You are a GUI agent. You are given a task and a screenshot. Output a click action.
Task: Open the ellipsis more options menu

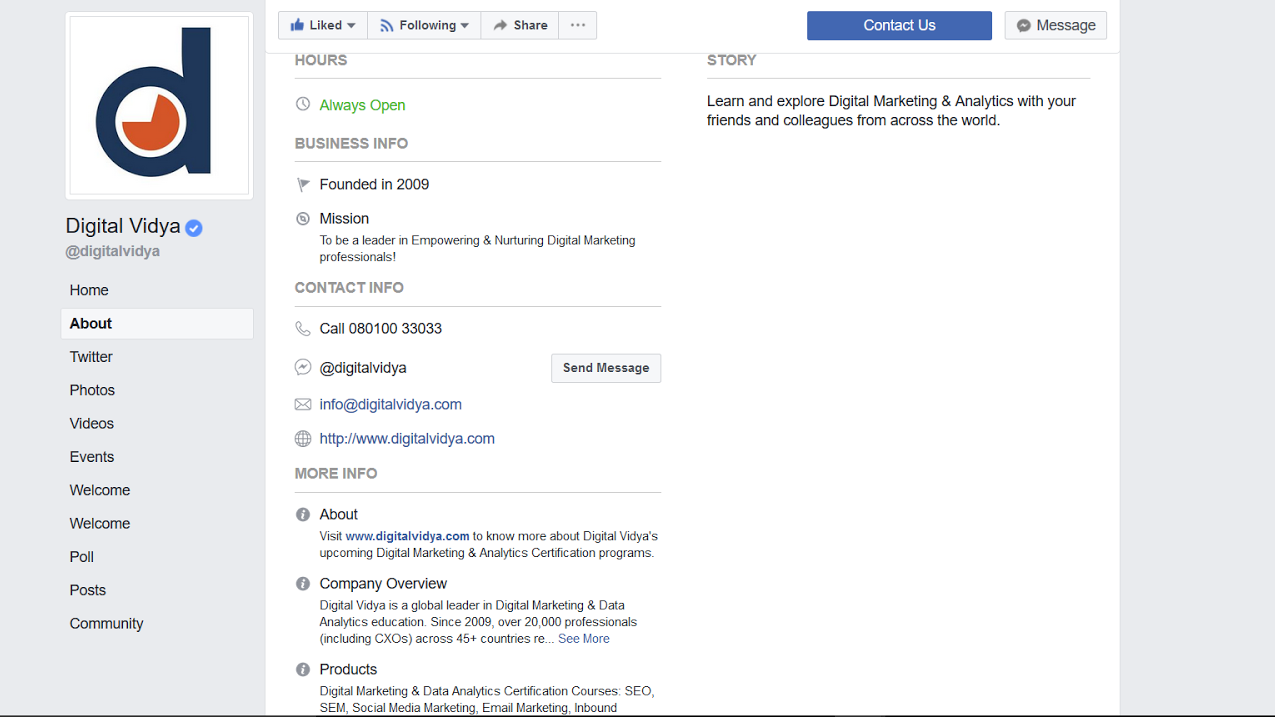point(577,25)
